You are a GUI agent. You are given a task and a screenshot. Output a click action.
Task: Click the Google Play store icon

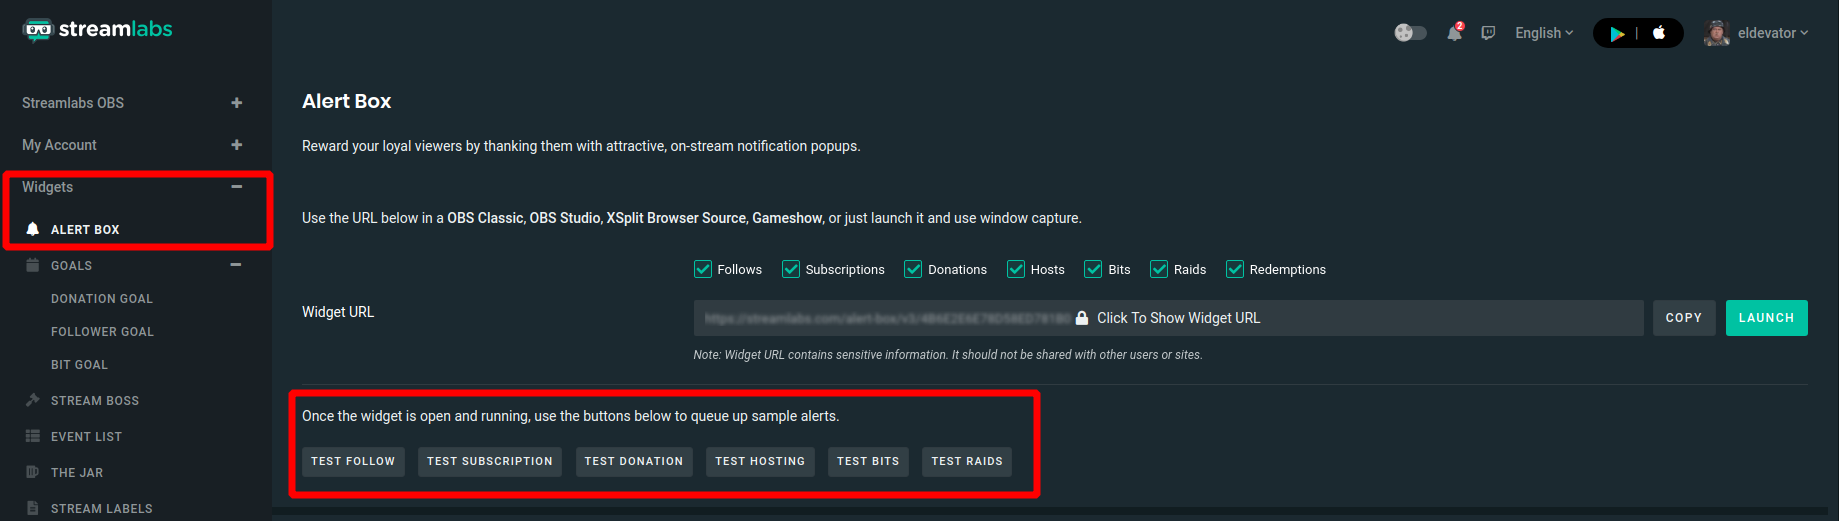[x=1617, y=33]
